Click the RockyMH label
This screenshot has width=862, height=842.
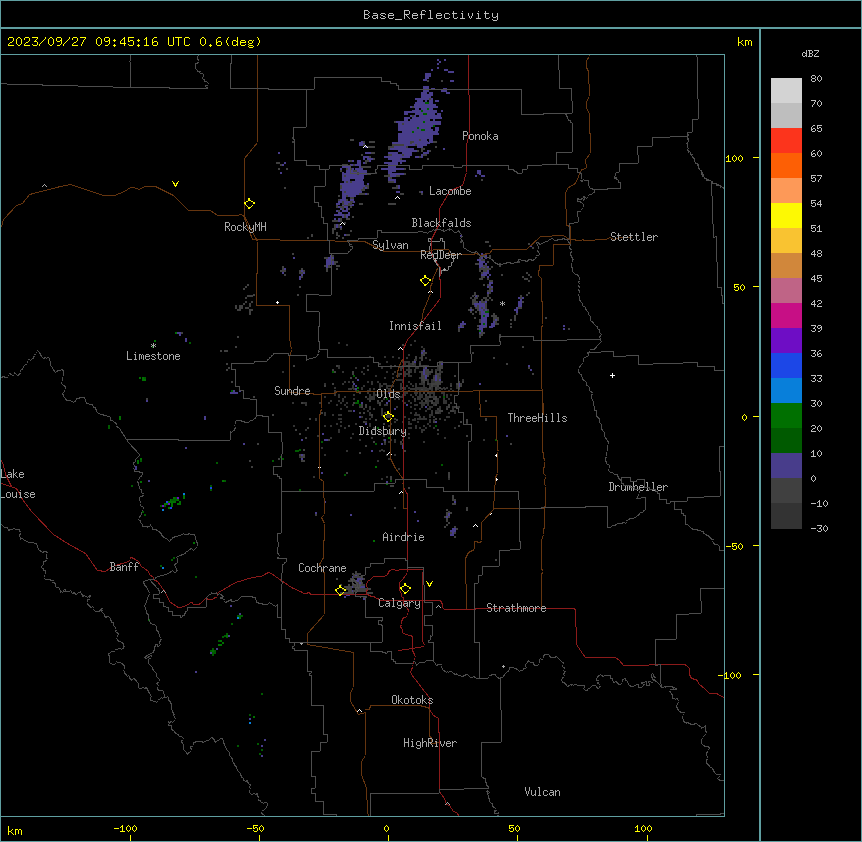click(x=245, y=227)
